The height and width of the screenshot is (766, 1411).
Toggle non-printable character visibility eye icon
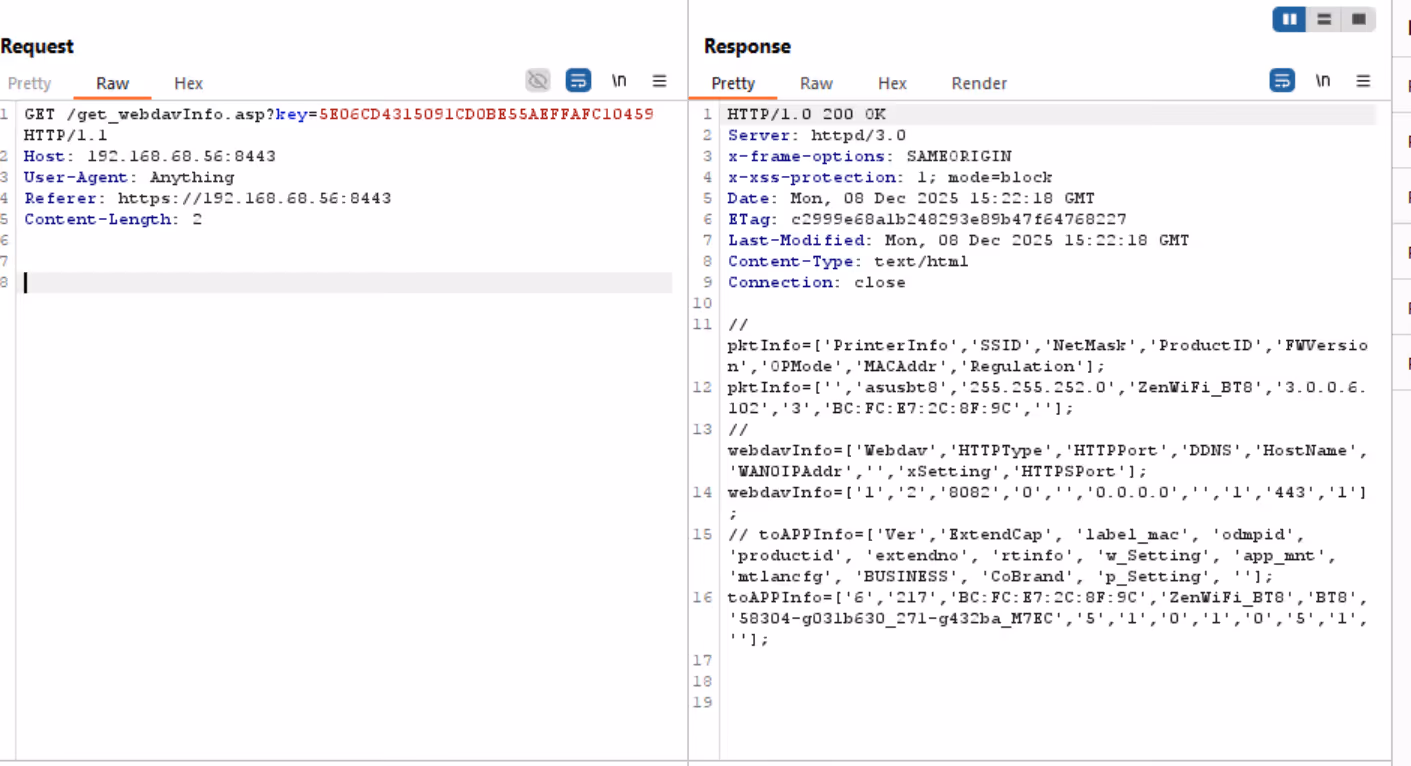(x=537, y=80)
